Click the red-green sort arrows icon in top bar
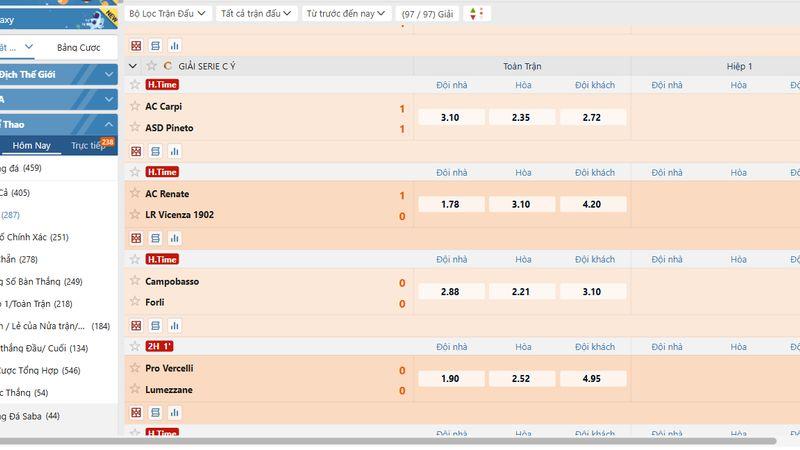 click(475, 13)
